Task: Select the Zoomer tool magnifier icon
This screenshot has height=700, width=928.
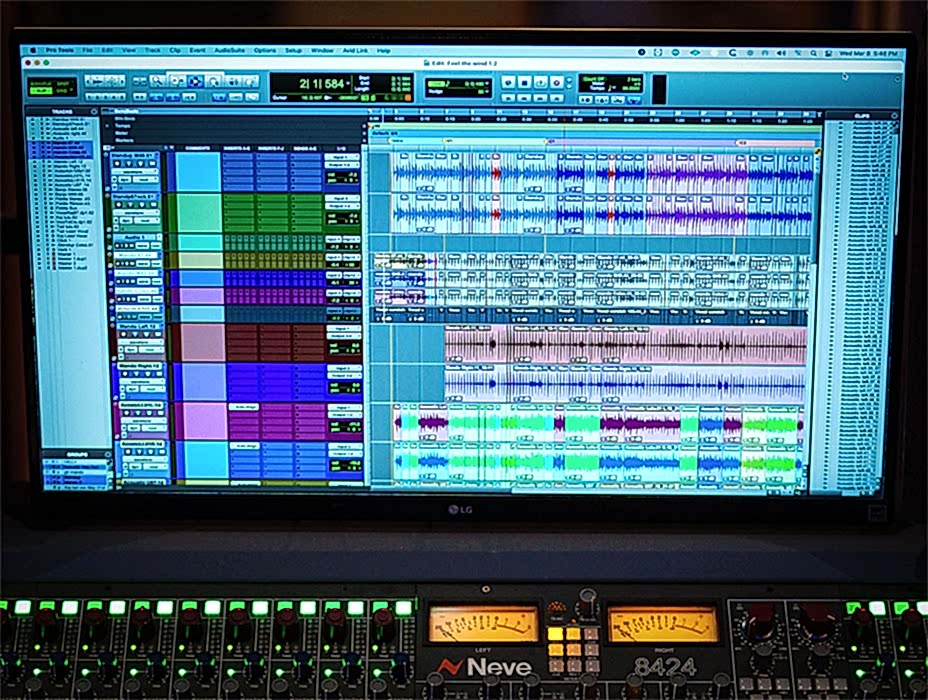Action: (157, 81)
